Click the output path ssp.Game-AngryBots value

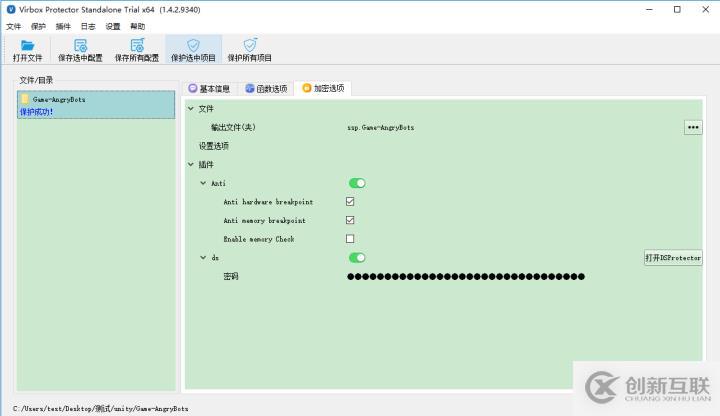point(381,128)
